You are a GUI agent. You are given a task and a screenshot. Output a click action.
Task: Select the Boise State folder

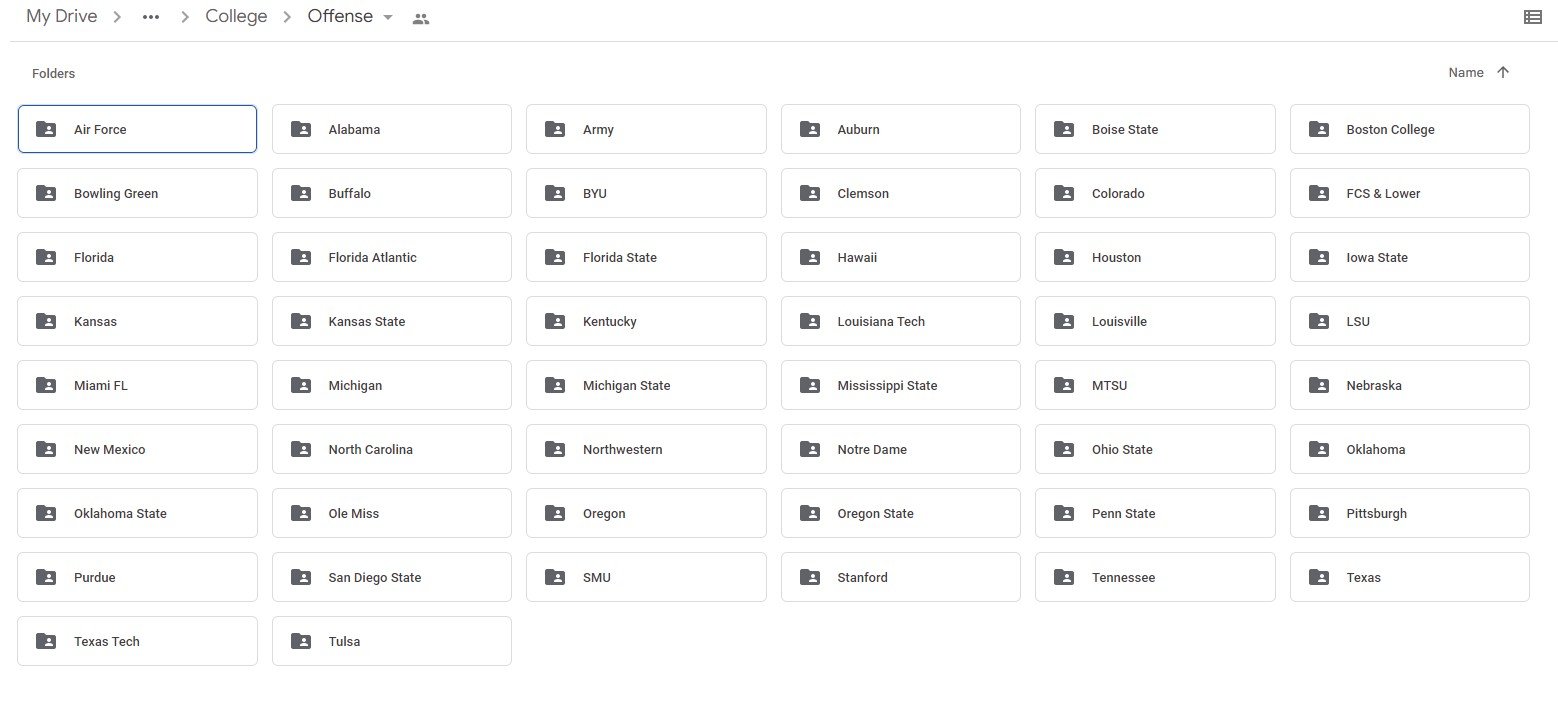point(1154,129)
